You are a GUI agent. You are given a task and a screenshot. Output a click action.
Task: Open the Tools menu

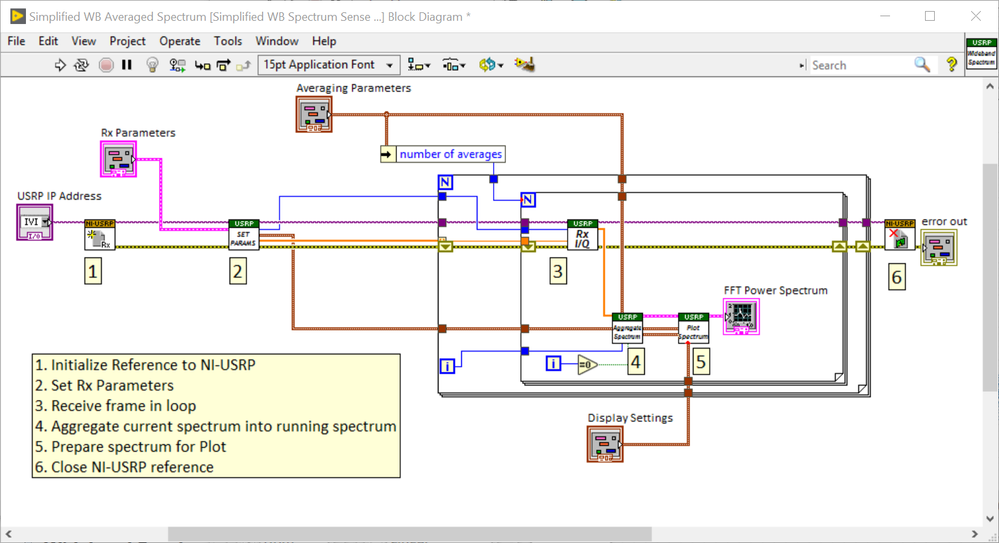tap(227, 41)
